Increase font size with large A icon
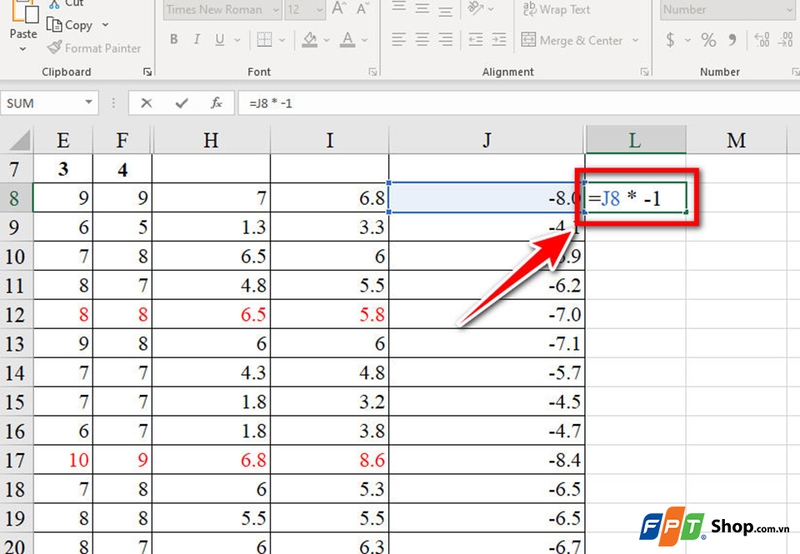The image size is (800, 554). [338, 9]
